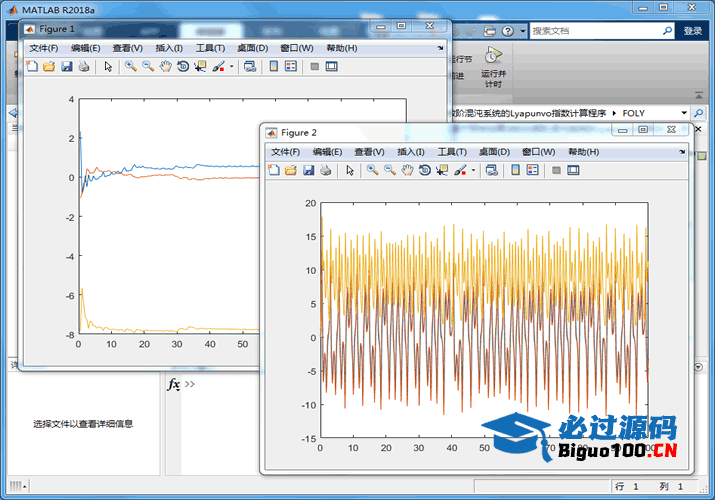Image resolution: width=715 pixels, height=500 pixels.
Task: Click Hide Plot Tools icon in Figure 2
Action: (556, 170)
